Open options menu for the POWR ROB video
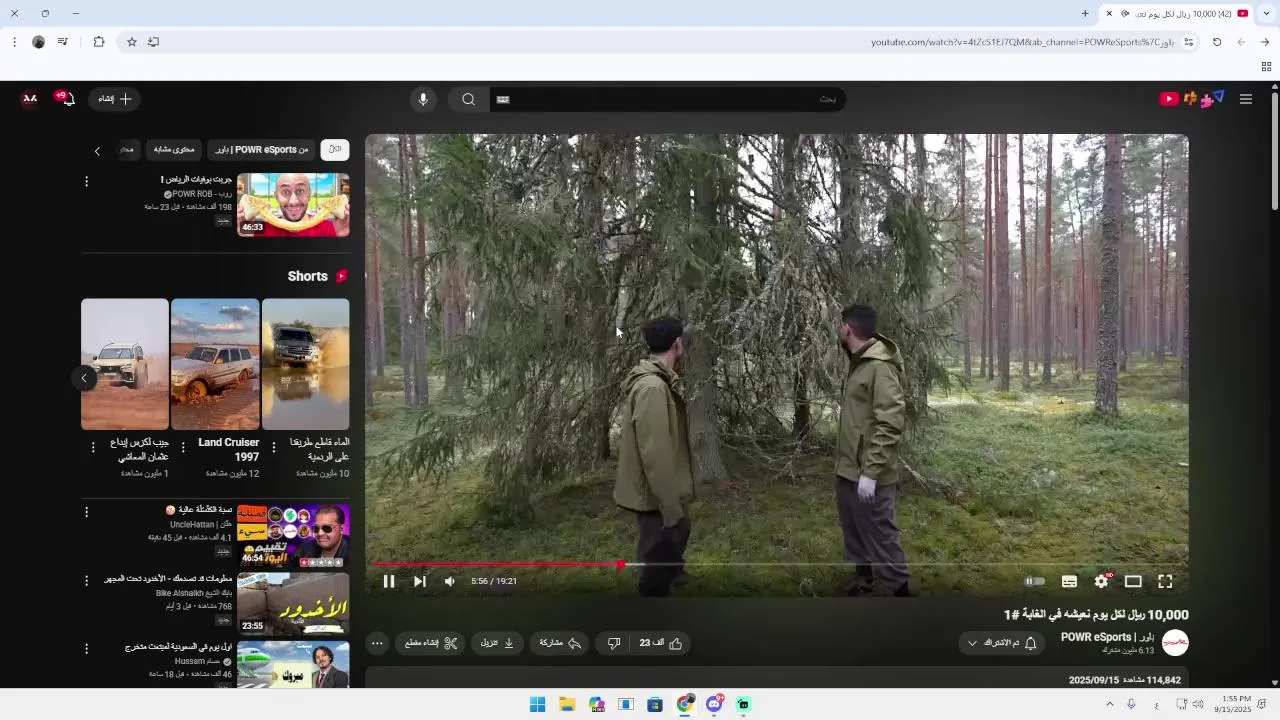 click(x=86, y=181)
